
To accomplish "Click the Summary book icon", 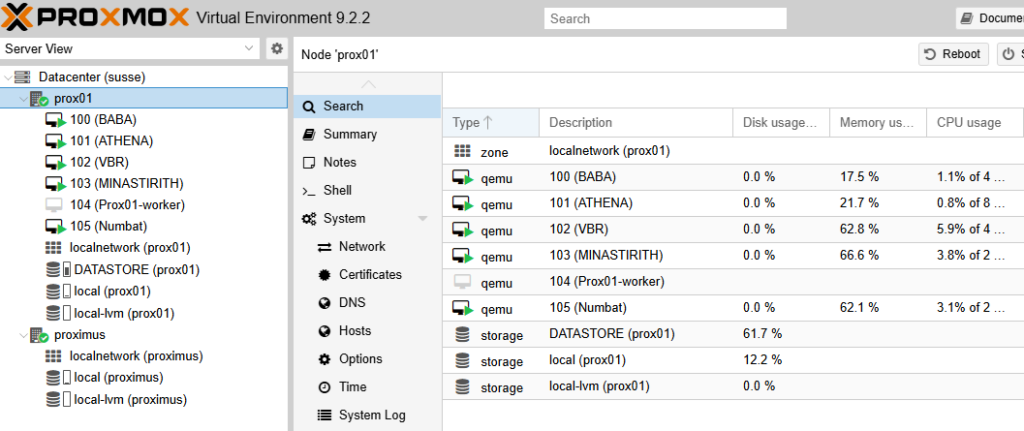I will click(310, 135).
